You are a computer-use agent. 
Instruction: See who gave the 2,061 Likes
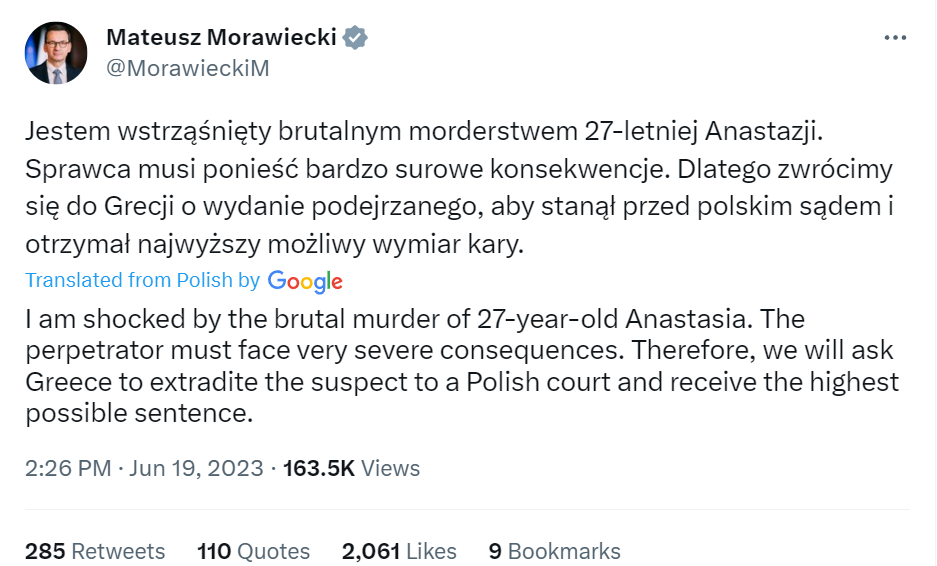(399, 551)
